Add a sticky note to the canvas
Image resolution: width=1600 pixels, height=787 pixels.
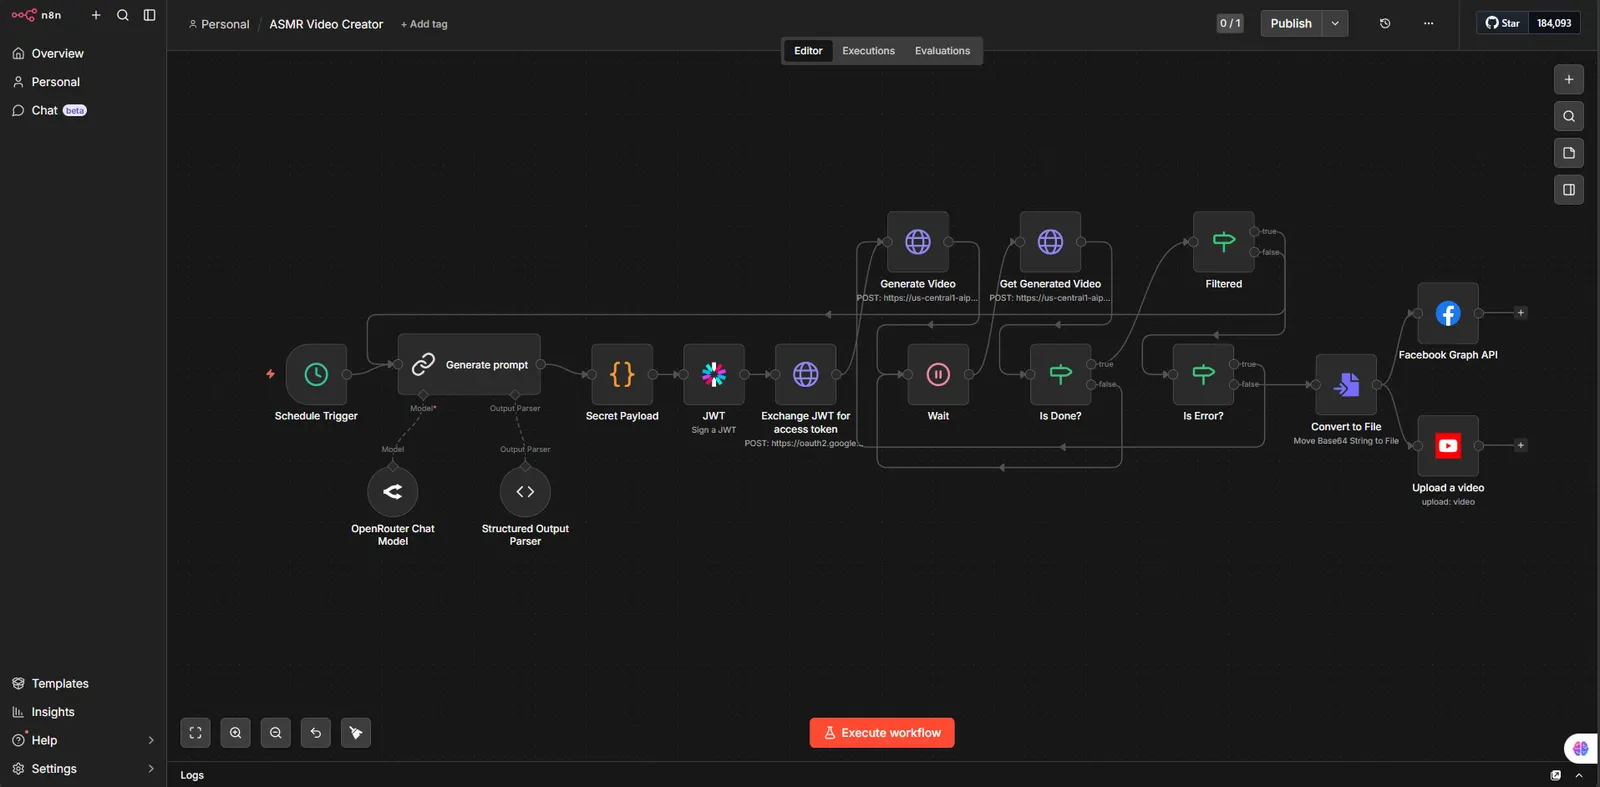pyautogui.click(x=1569, y=153)
